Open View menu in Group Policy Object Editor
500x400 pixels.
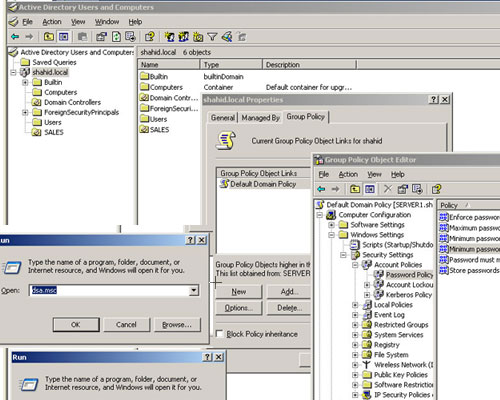(x=374, y=174)
